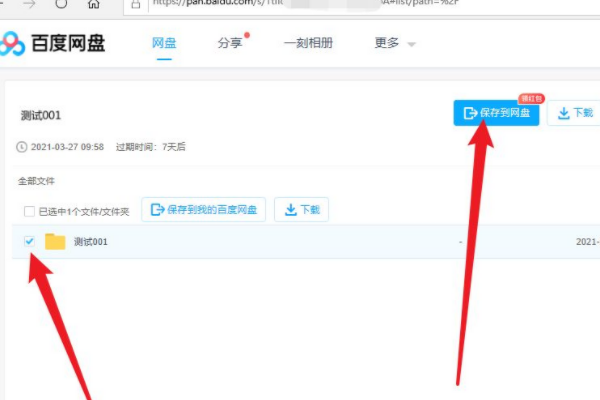The width and height of the screenshot is (600, 400).
Task: Uncheck the 测试001 folder checkbox
Action: [29, 241]
